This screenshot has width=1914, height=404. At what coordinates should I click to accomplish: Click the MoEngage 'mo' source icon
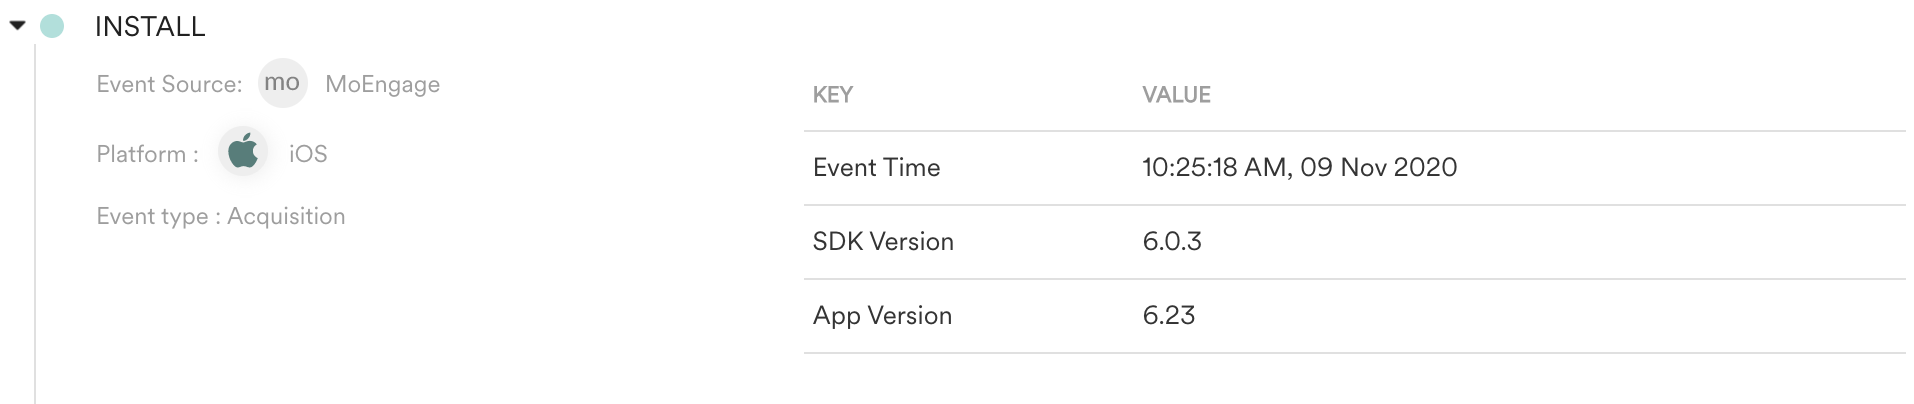[x=282, y=83]
